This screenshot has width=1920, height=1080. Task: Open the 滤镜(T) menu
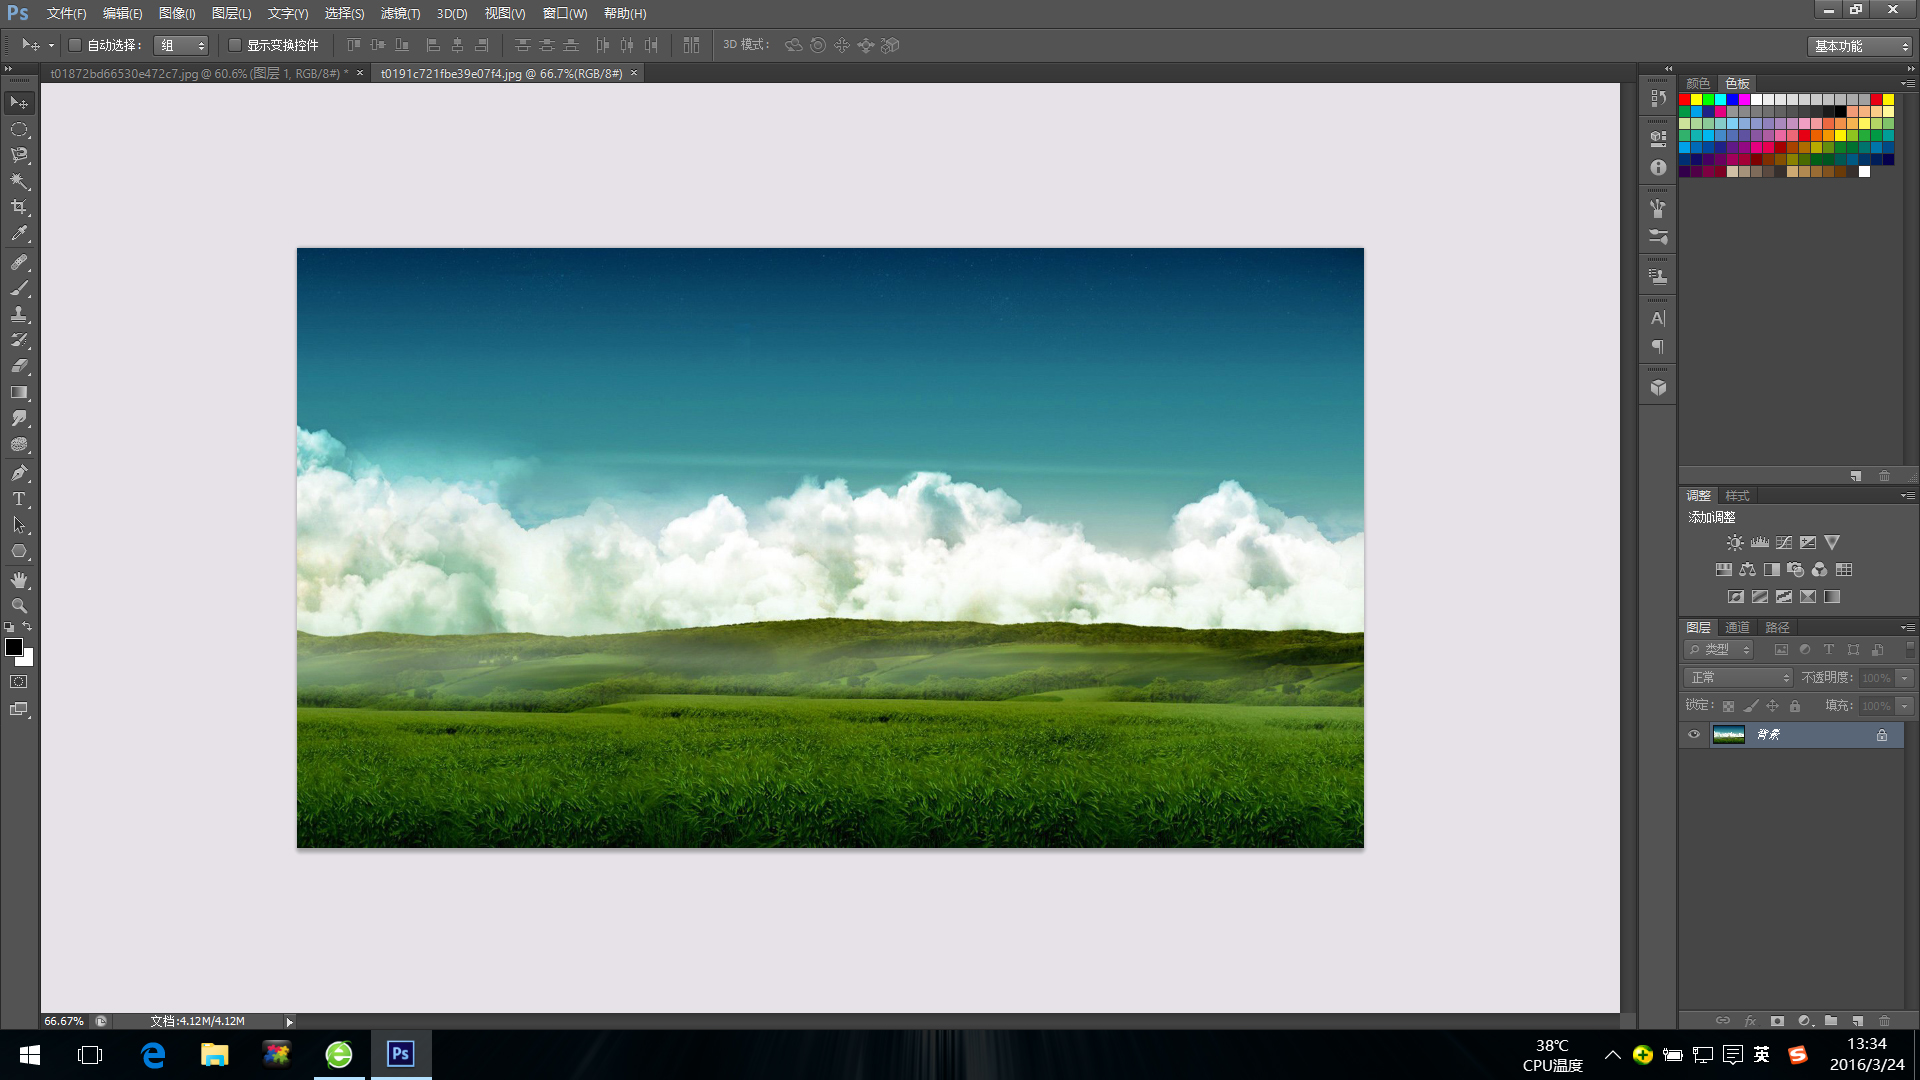point(400,13)
